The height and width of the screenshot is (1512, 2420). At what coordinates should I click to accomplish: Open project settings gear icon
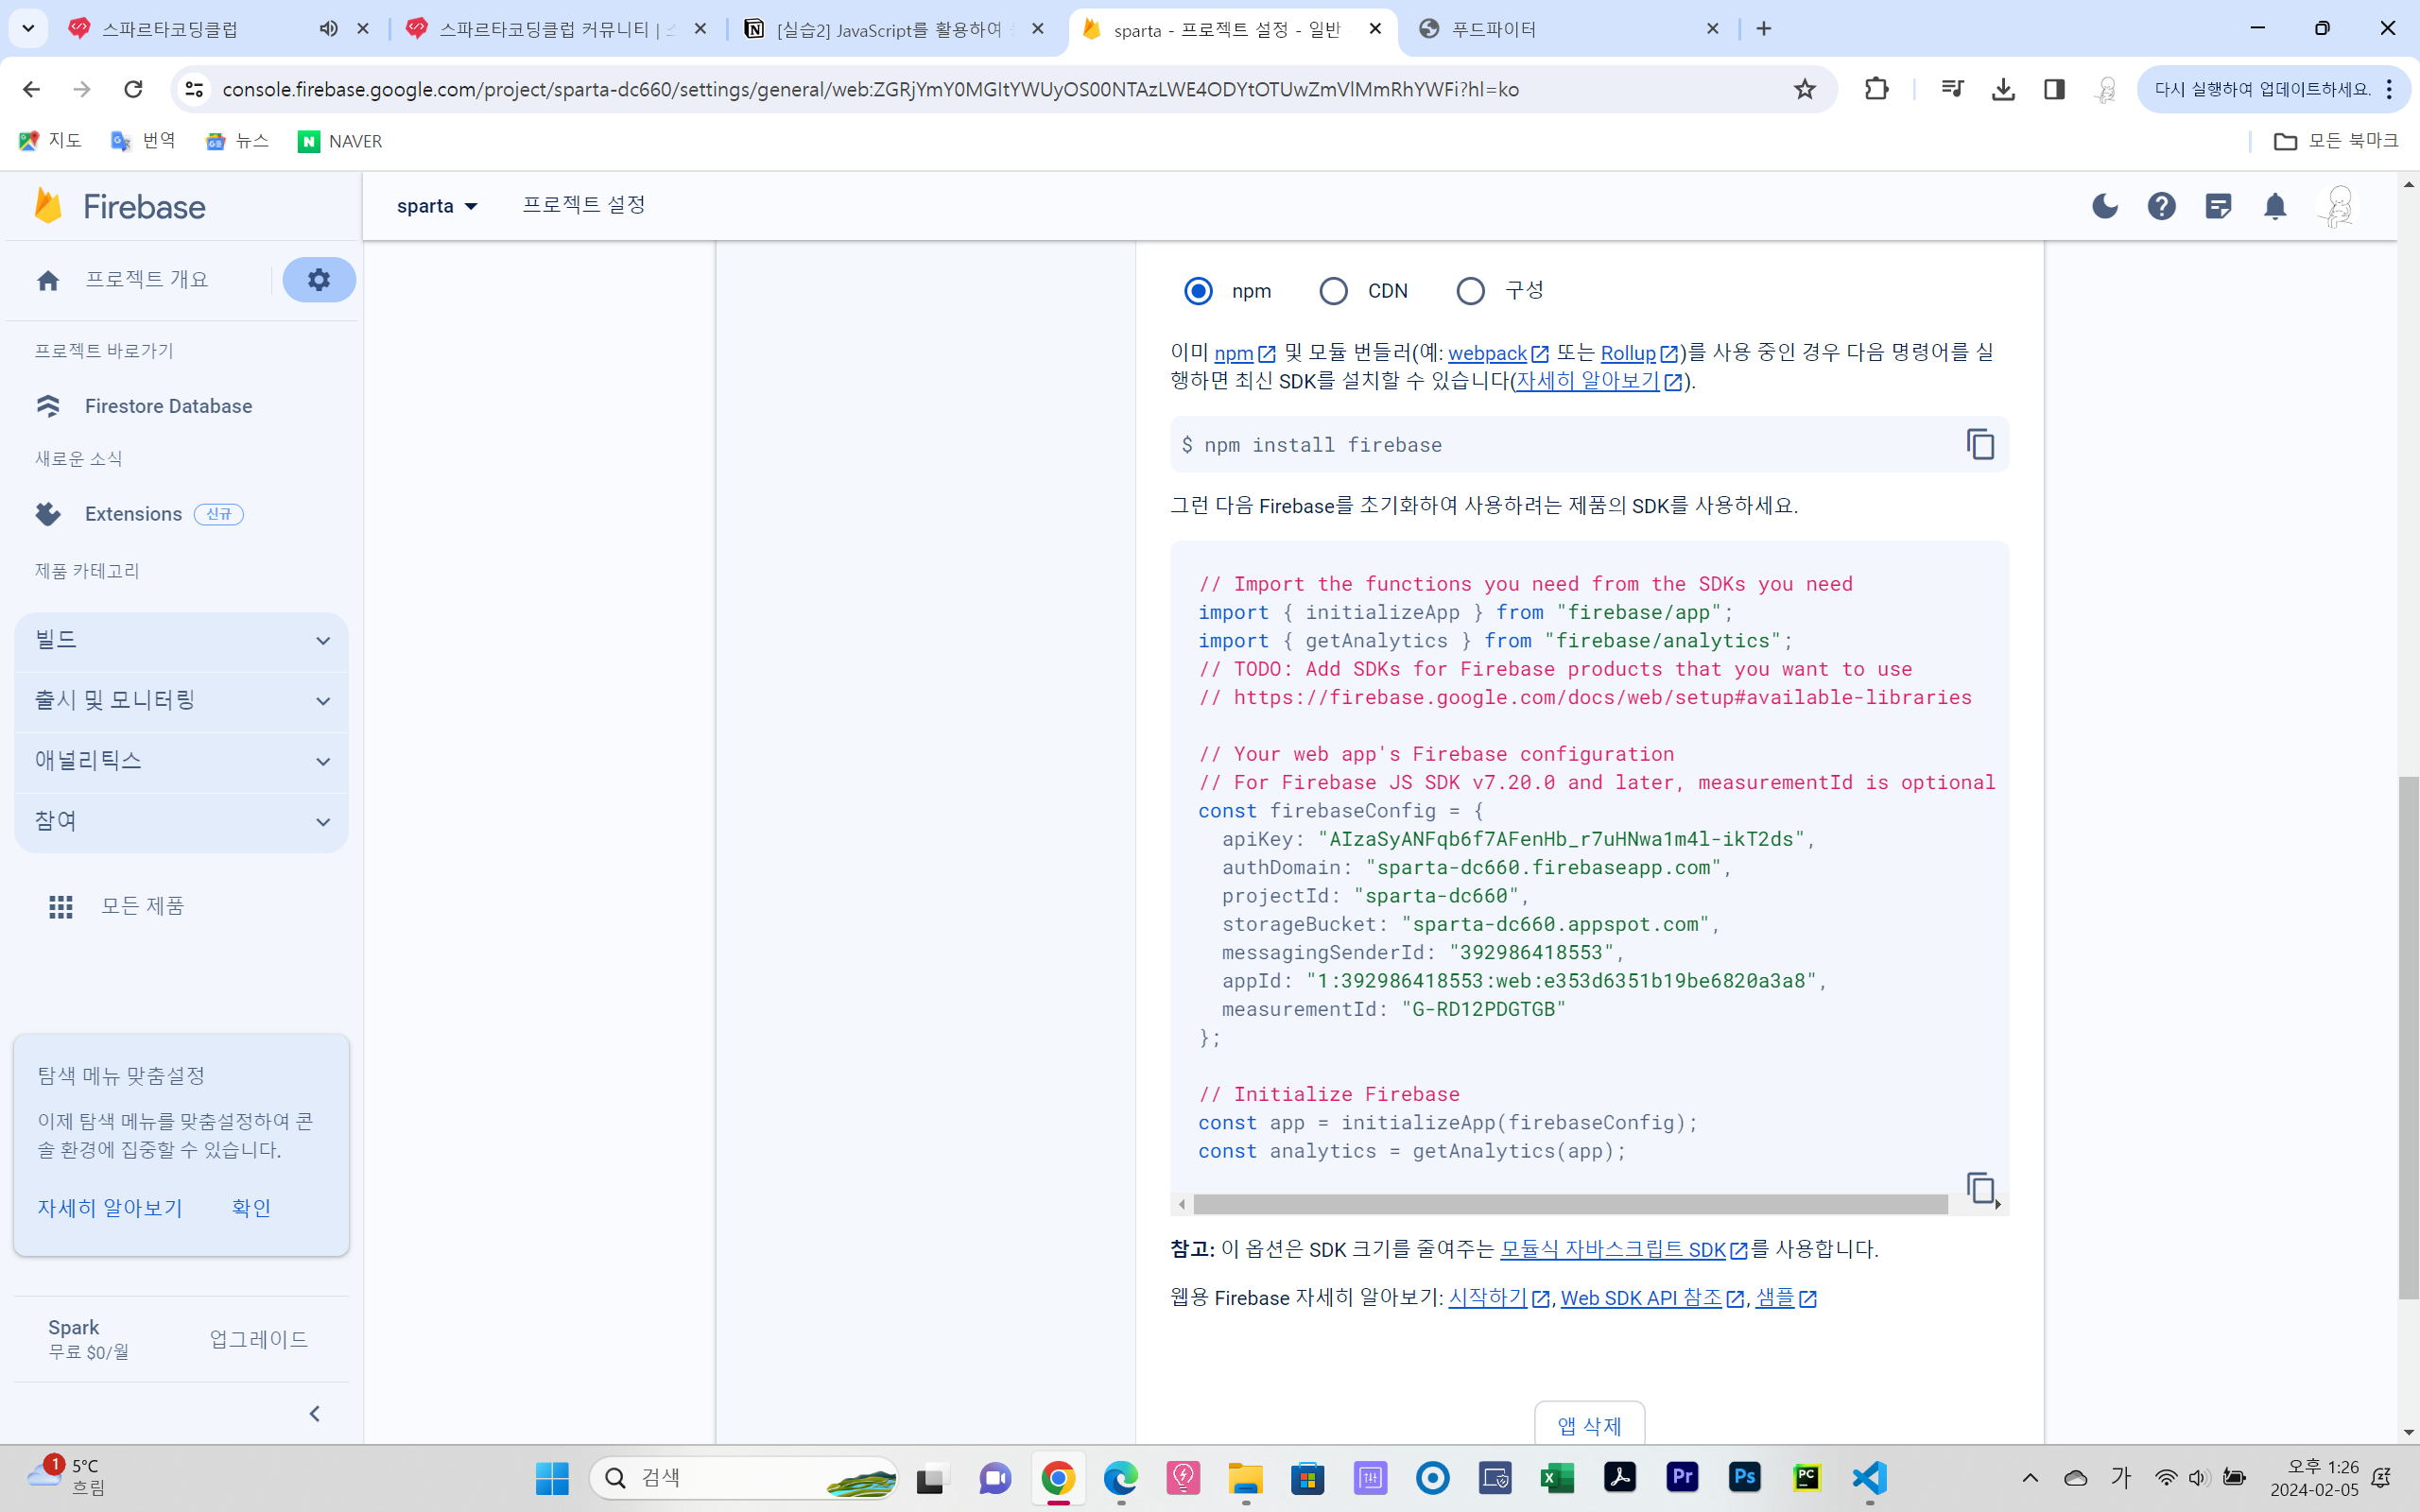point(319,280)
